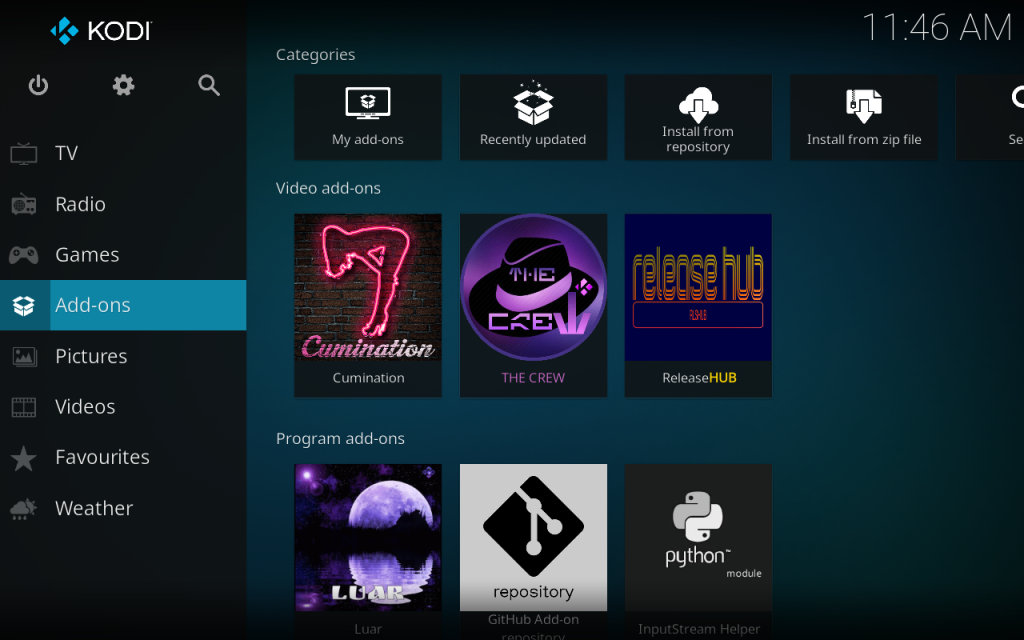This screenshot has width=1024, height=640.
Task: Click the power icon in sidebar
Action: pos(38,86)
